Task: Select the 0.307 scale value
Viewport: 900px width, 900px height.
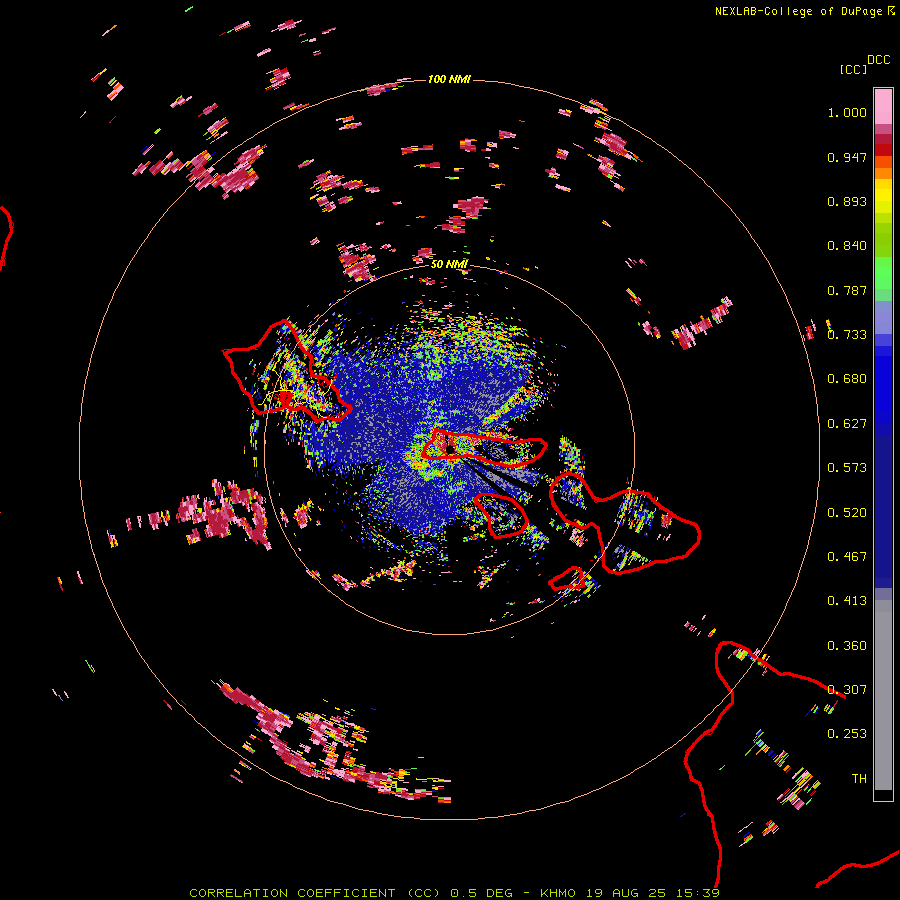Action: coord(847,690)
